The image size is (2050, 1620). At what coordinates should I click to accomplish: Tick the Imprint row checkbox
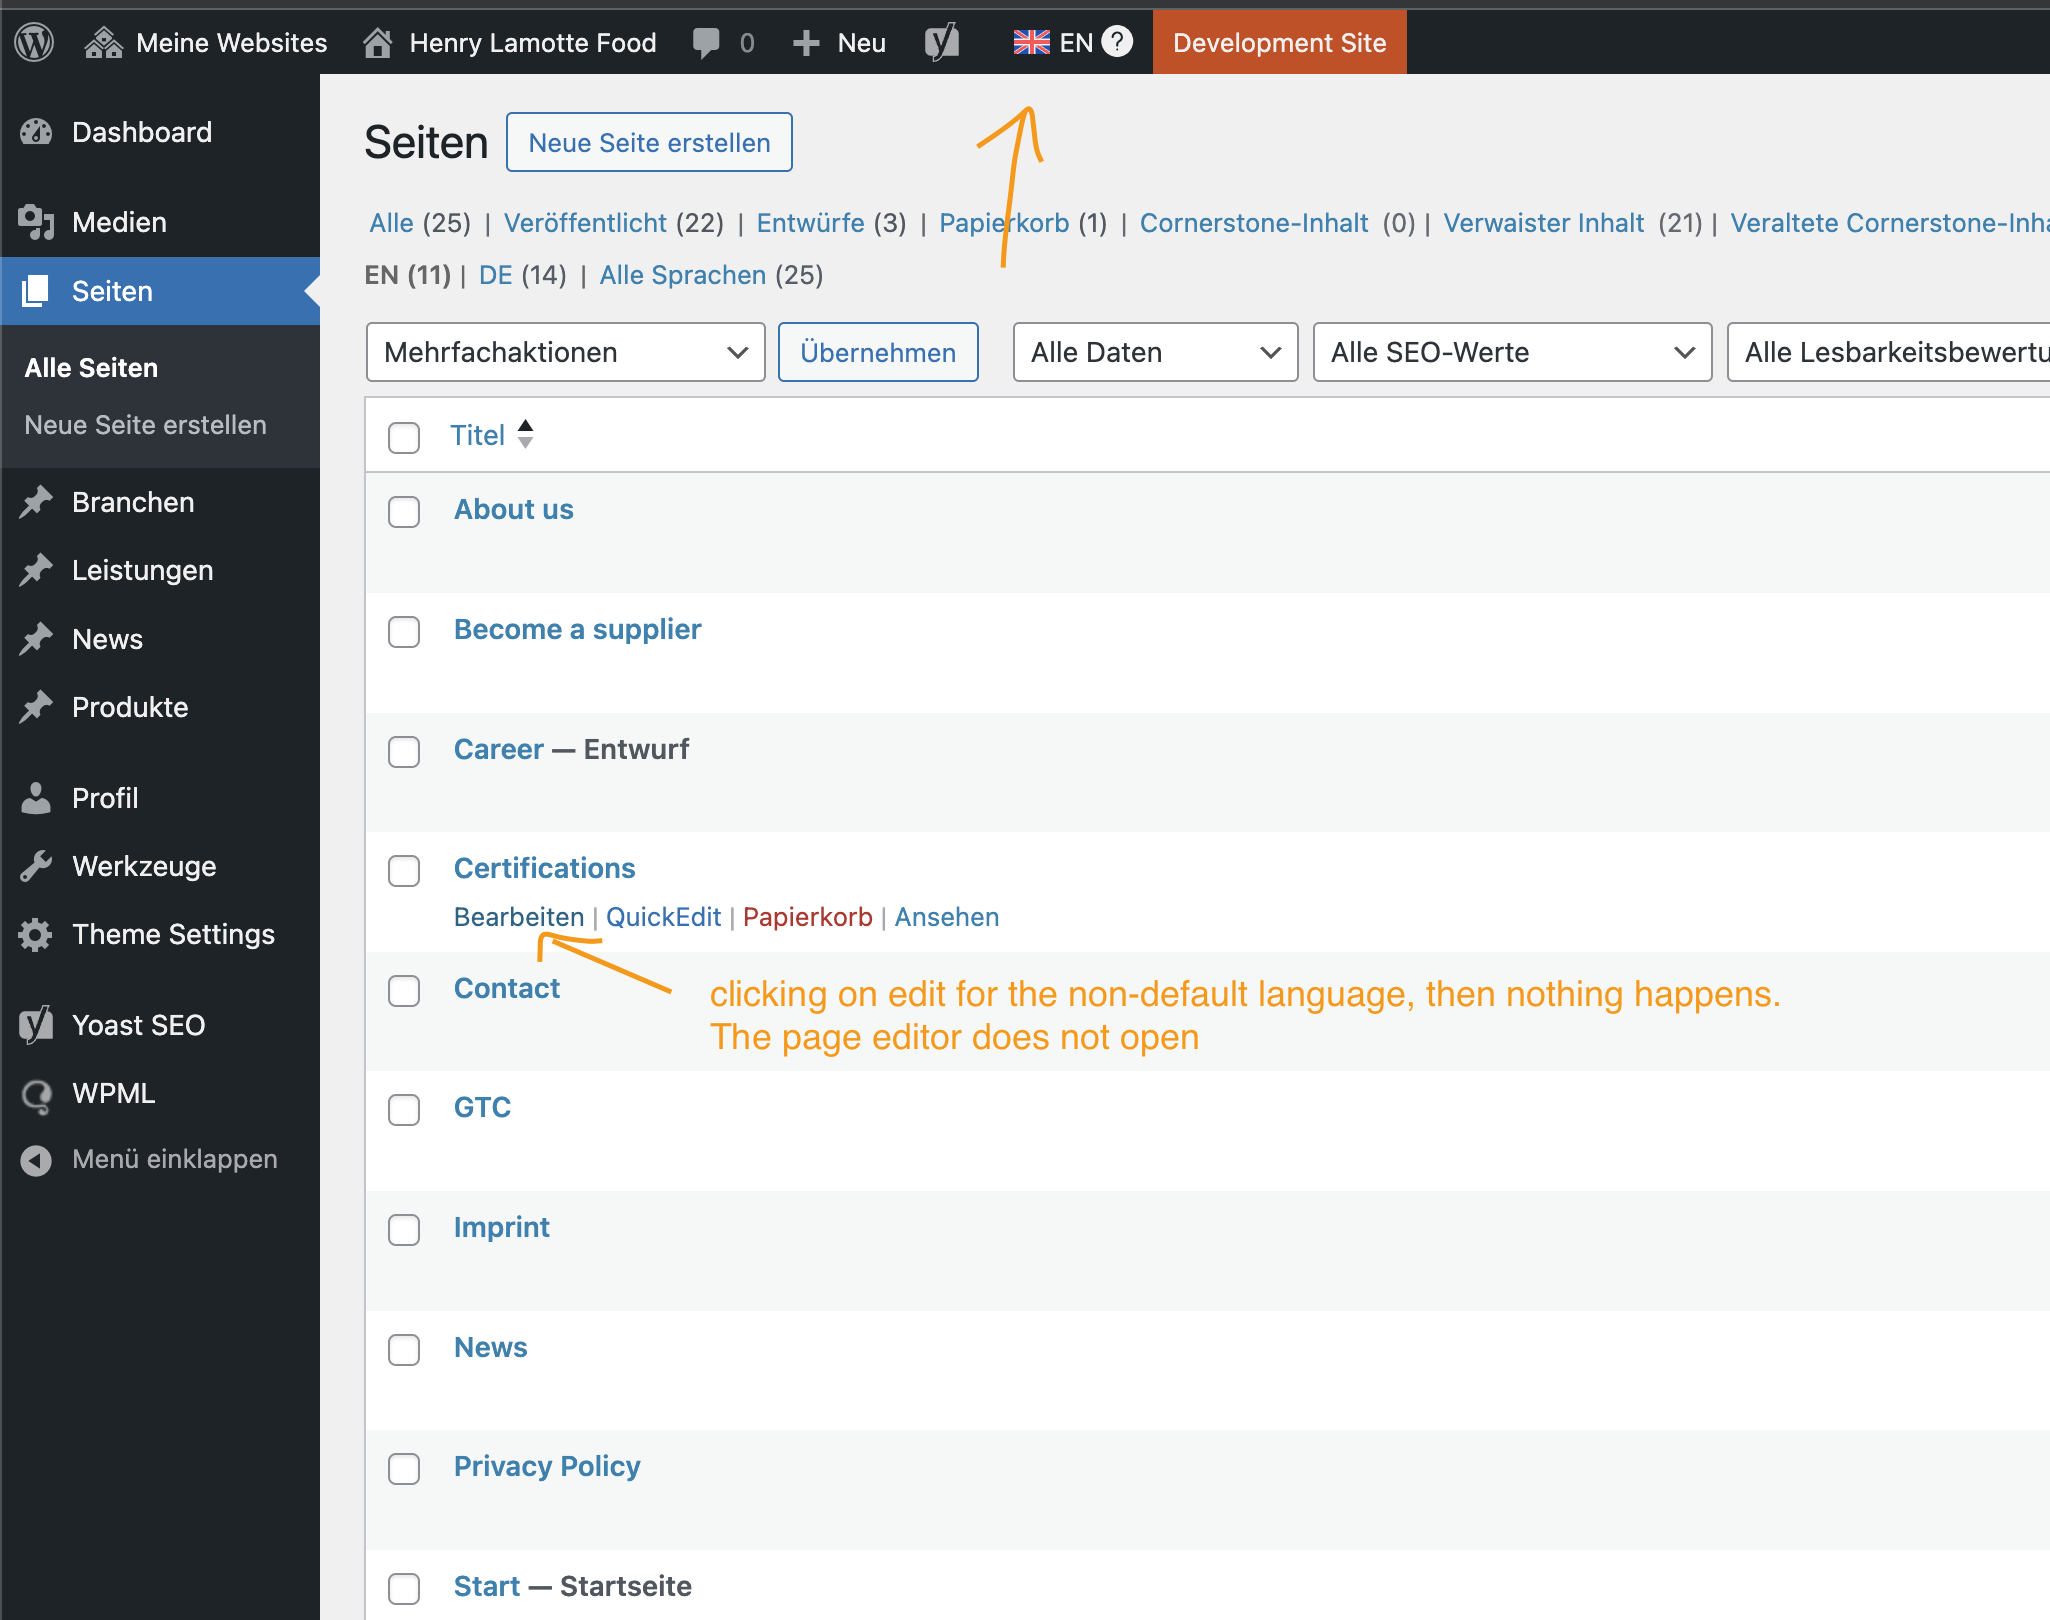(404, 1229)
